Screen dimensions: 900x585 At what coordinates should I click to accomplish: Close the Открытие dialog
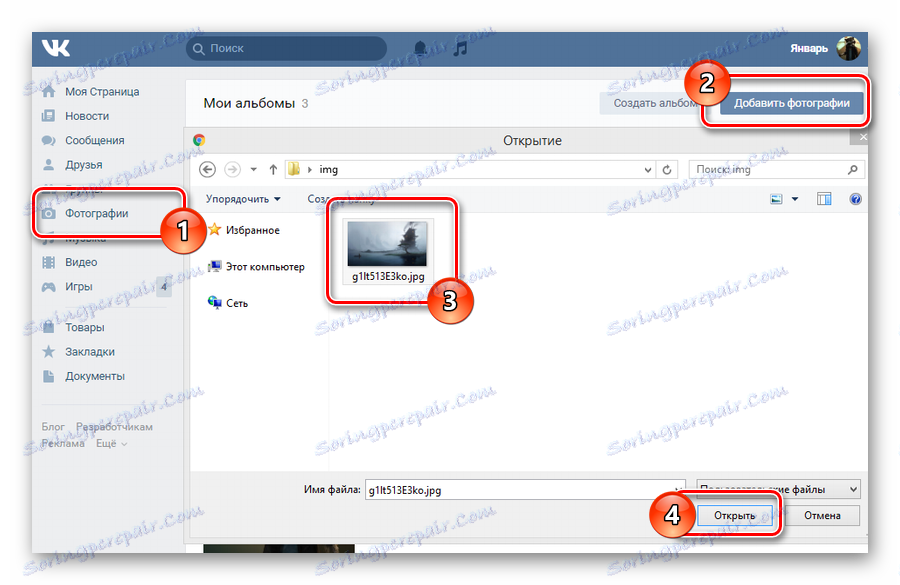(861, 137)
